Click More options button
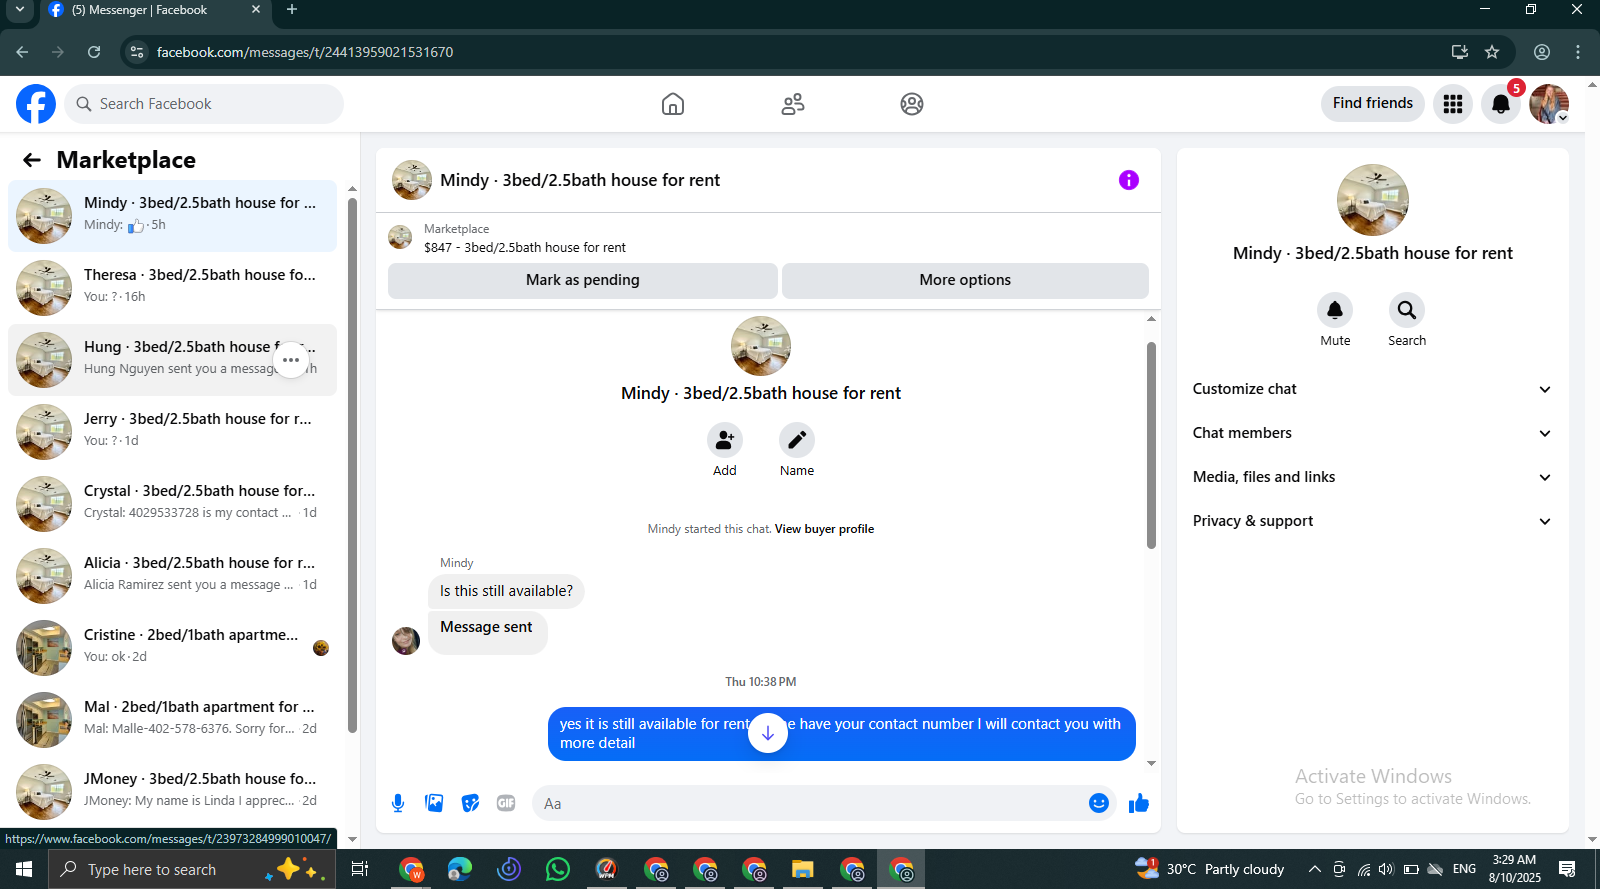The height and width of the screenshot is (889, 1600). [965, 280]
